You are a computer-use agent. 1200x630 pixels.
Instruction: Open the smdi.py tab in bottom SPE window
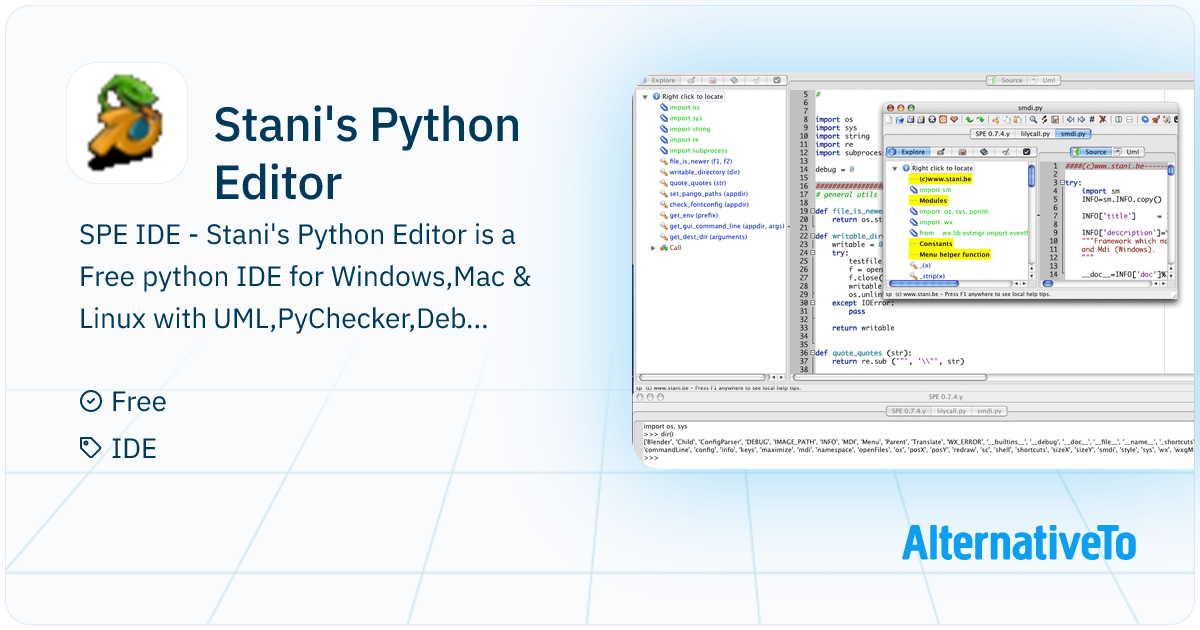[x=989, y=411]
